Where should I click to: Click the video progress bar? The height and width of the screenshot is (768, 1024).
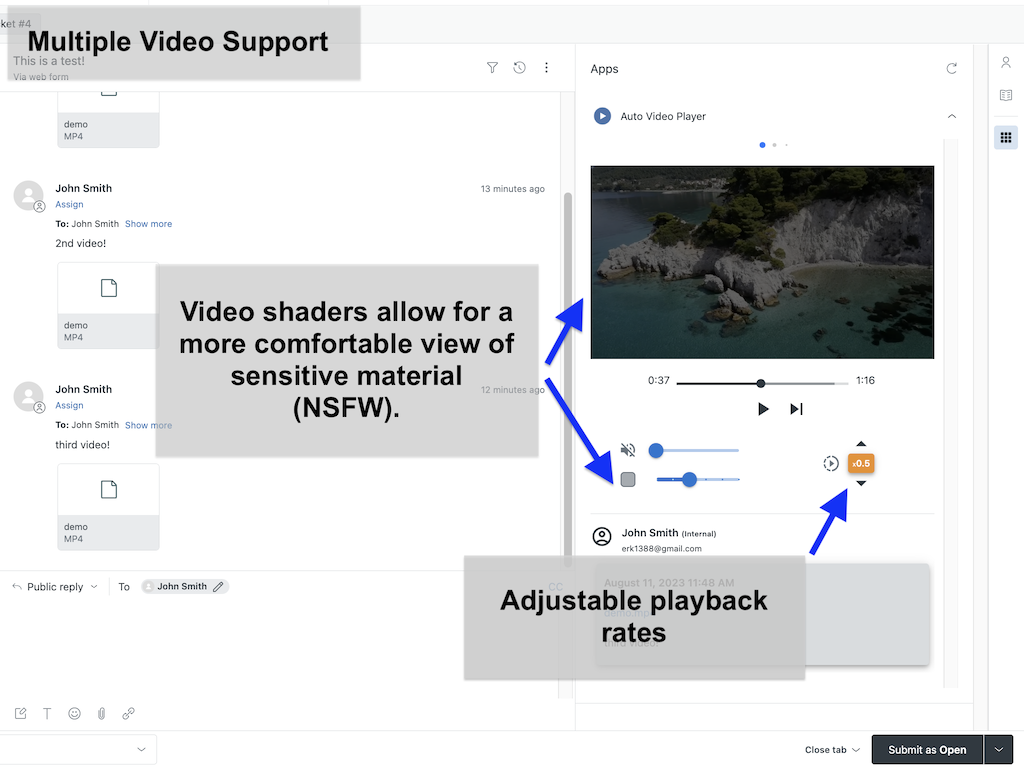coord(762,383)
